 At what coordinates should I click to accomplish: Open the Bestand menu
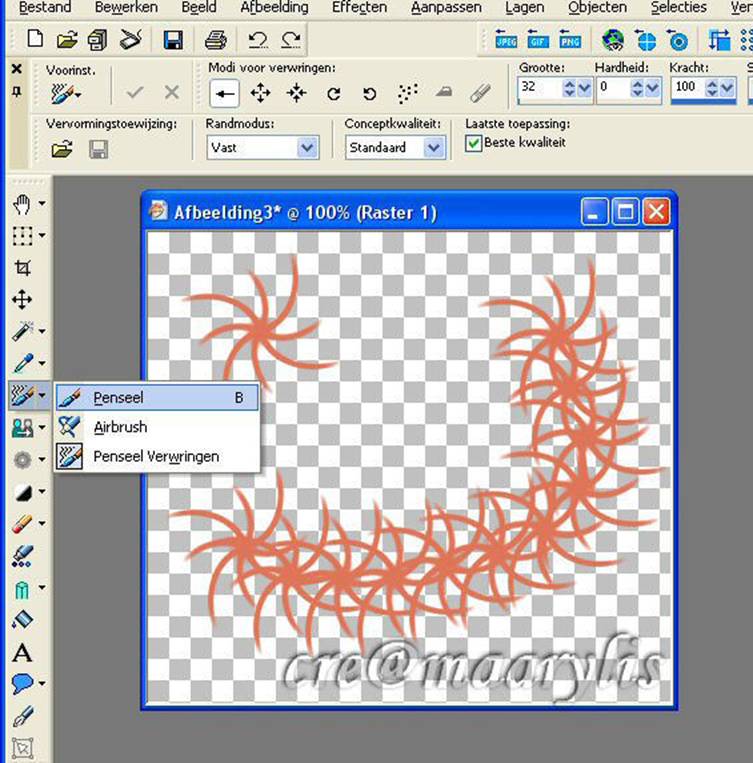45,7
